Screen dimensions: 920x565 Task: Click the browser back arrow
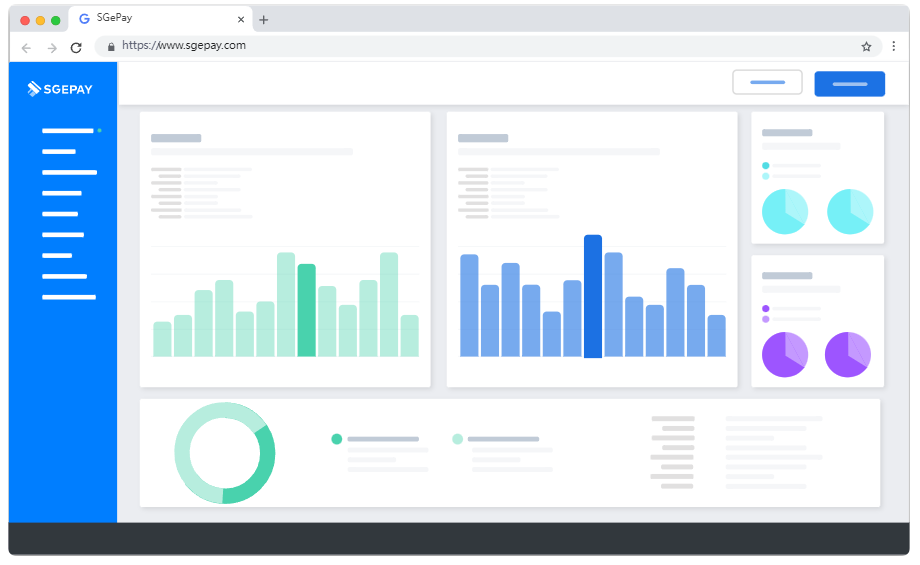26,47
